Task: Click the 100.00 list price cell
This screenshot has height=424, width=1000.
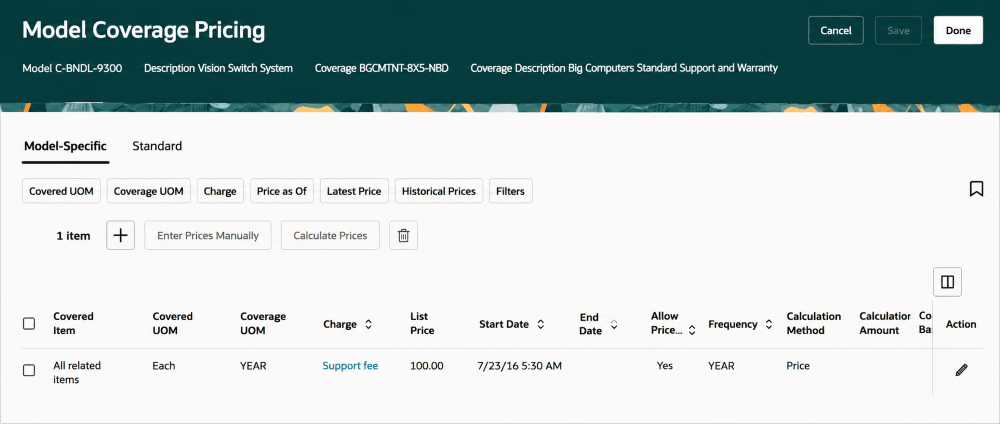Action: (427, 366)
